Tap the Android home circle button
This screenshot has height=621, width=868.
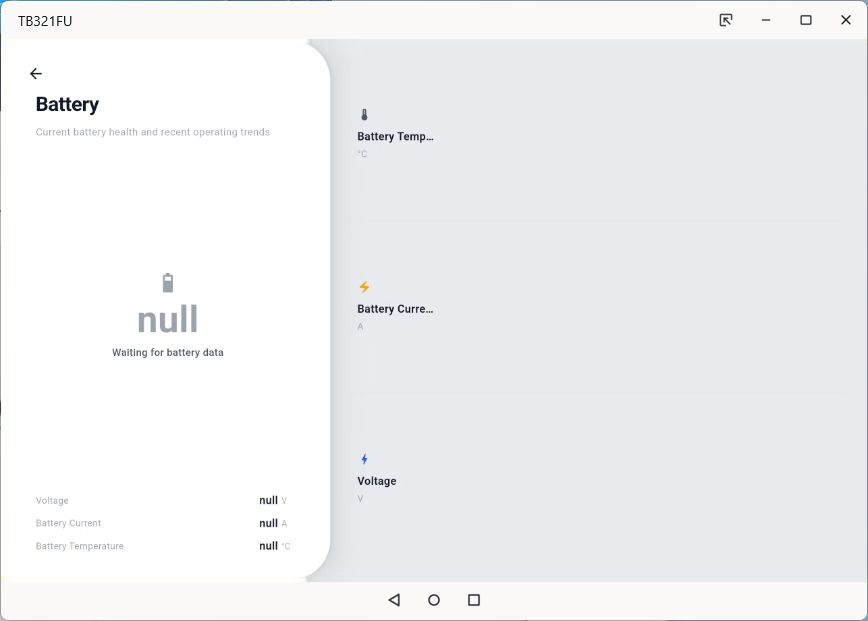pos(434,600)
